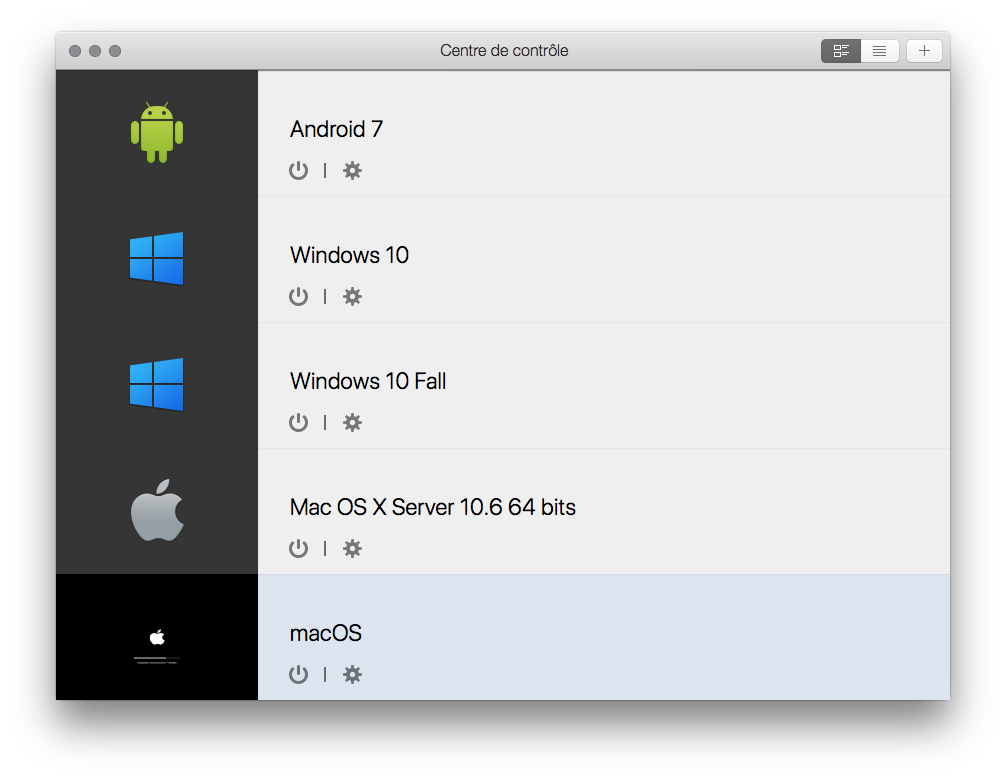Select the macOS name label
The image size is (1006, 780).
pos(326,633)
